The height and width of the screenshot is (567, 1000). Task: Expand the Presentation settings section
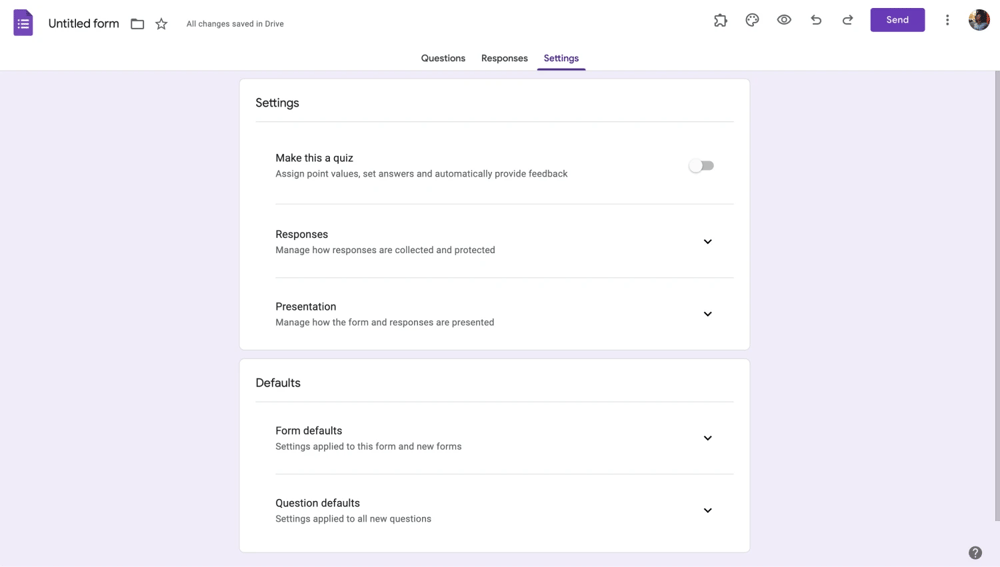(707, 314)
